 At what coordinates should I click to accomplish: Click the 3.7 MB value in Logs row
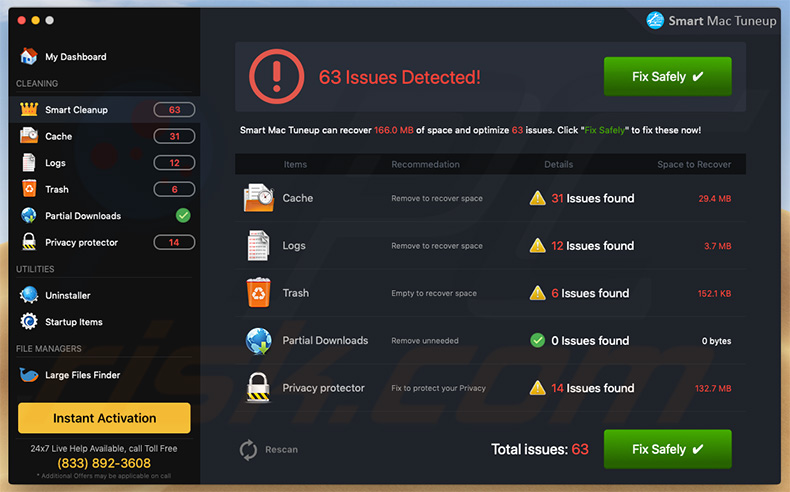(x=717, y=246)
